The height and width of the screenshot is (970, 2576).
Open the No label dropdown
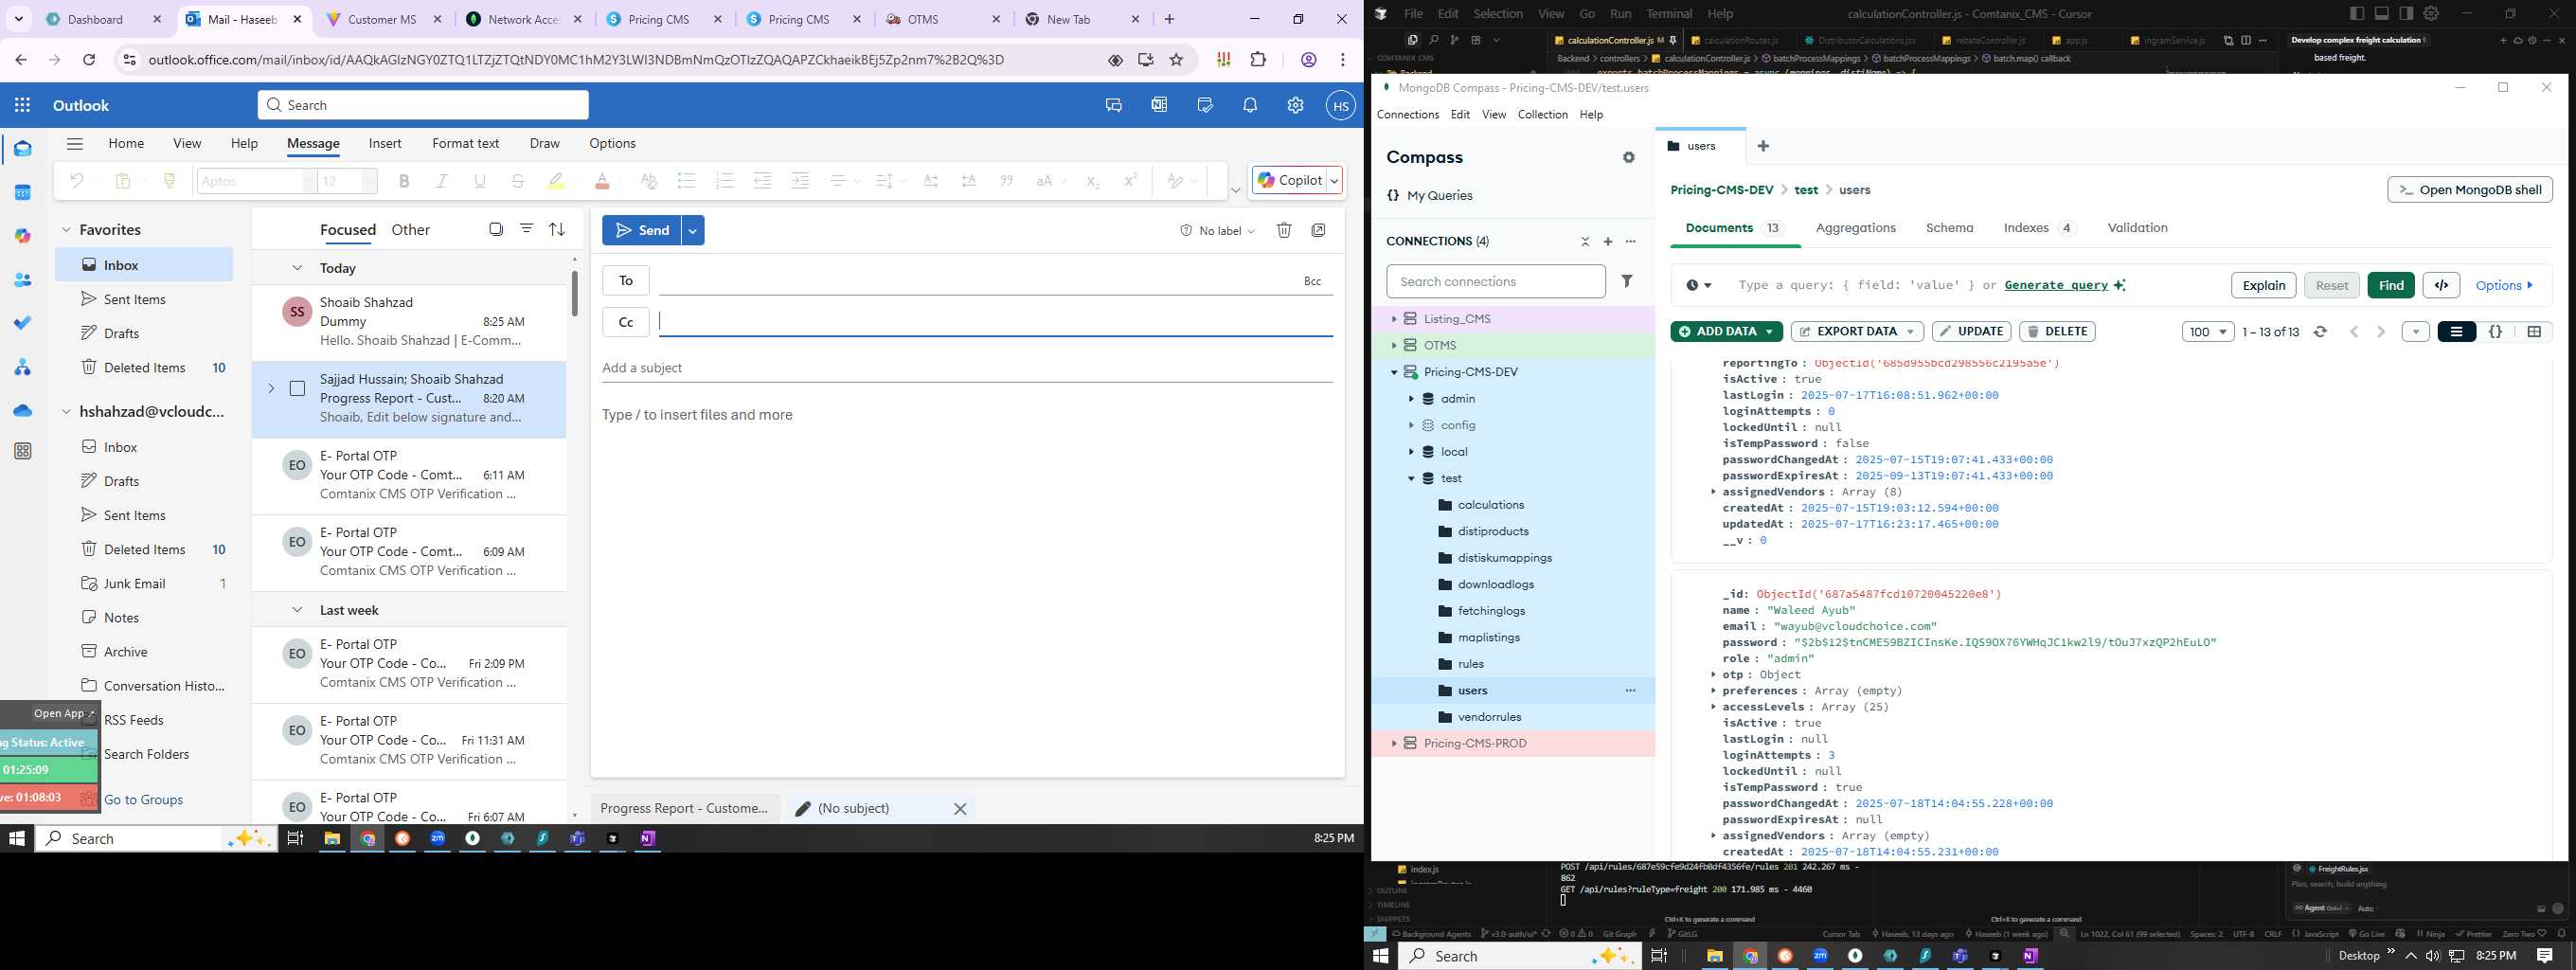pos(1217,231)
